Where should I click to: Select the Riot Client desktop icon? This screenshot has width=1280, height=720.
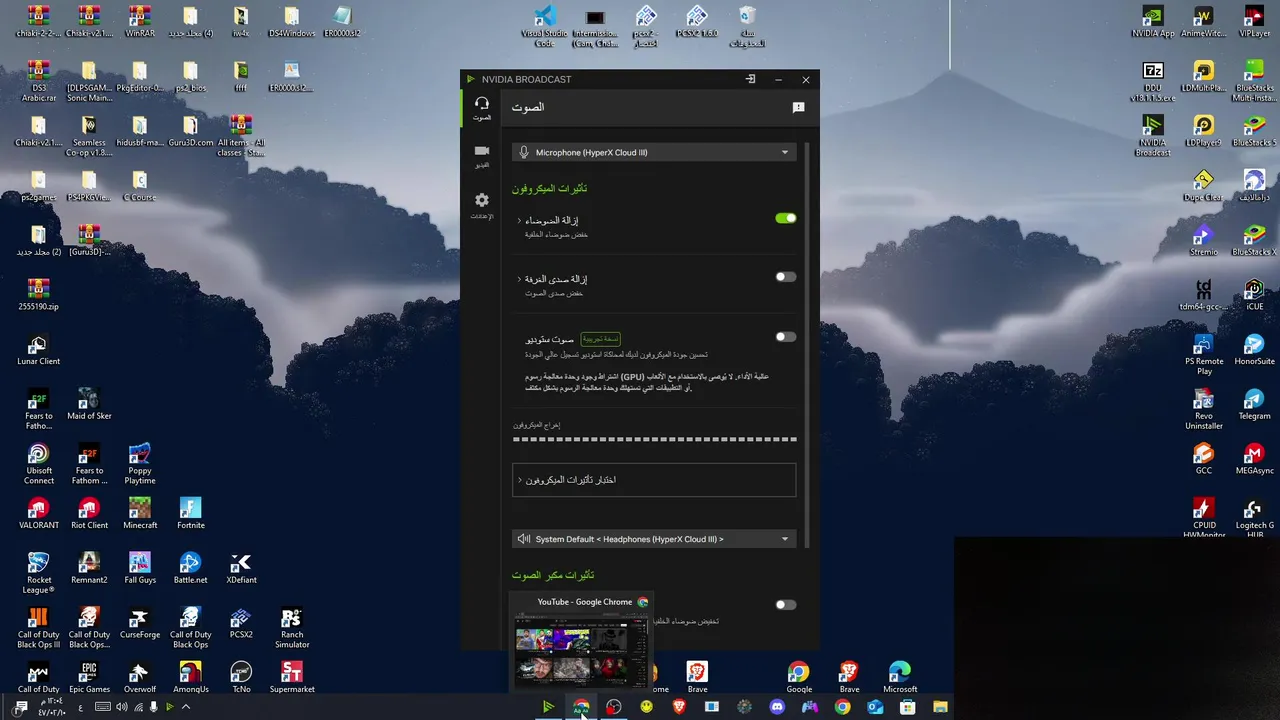coord(89,513)
